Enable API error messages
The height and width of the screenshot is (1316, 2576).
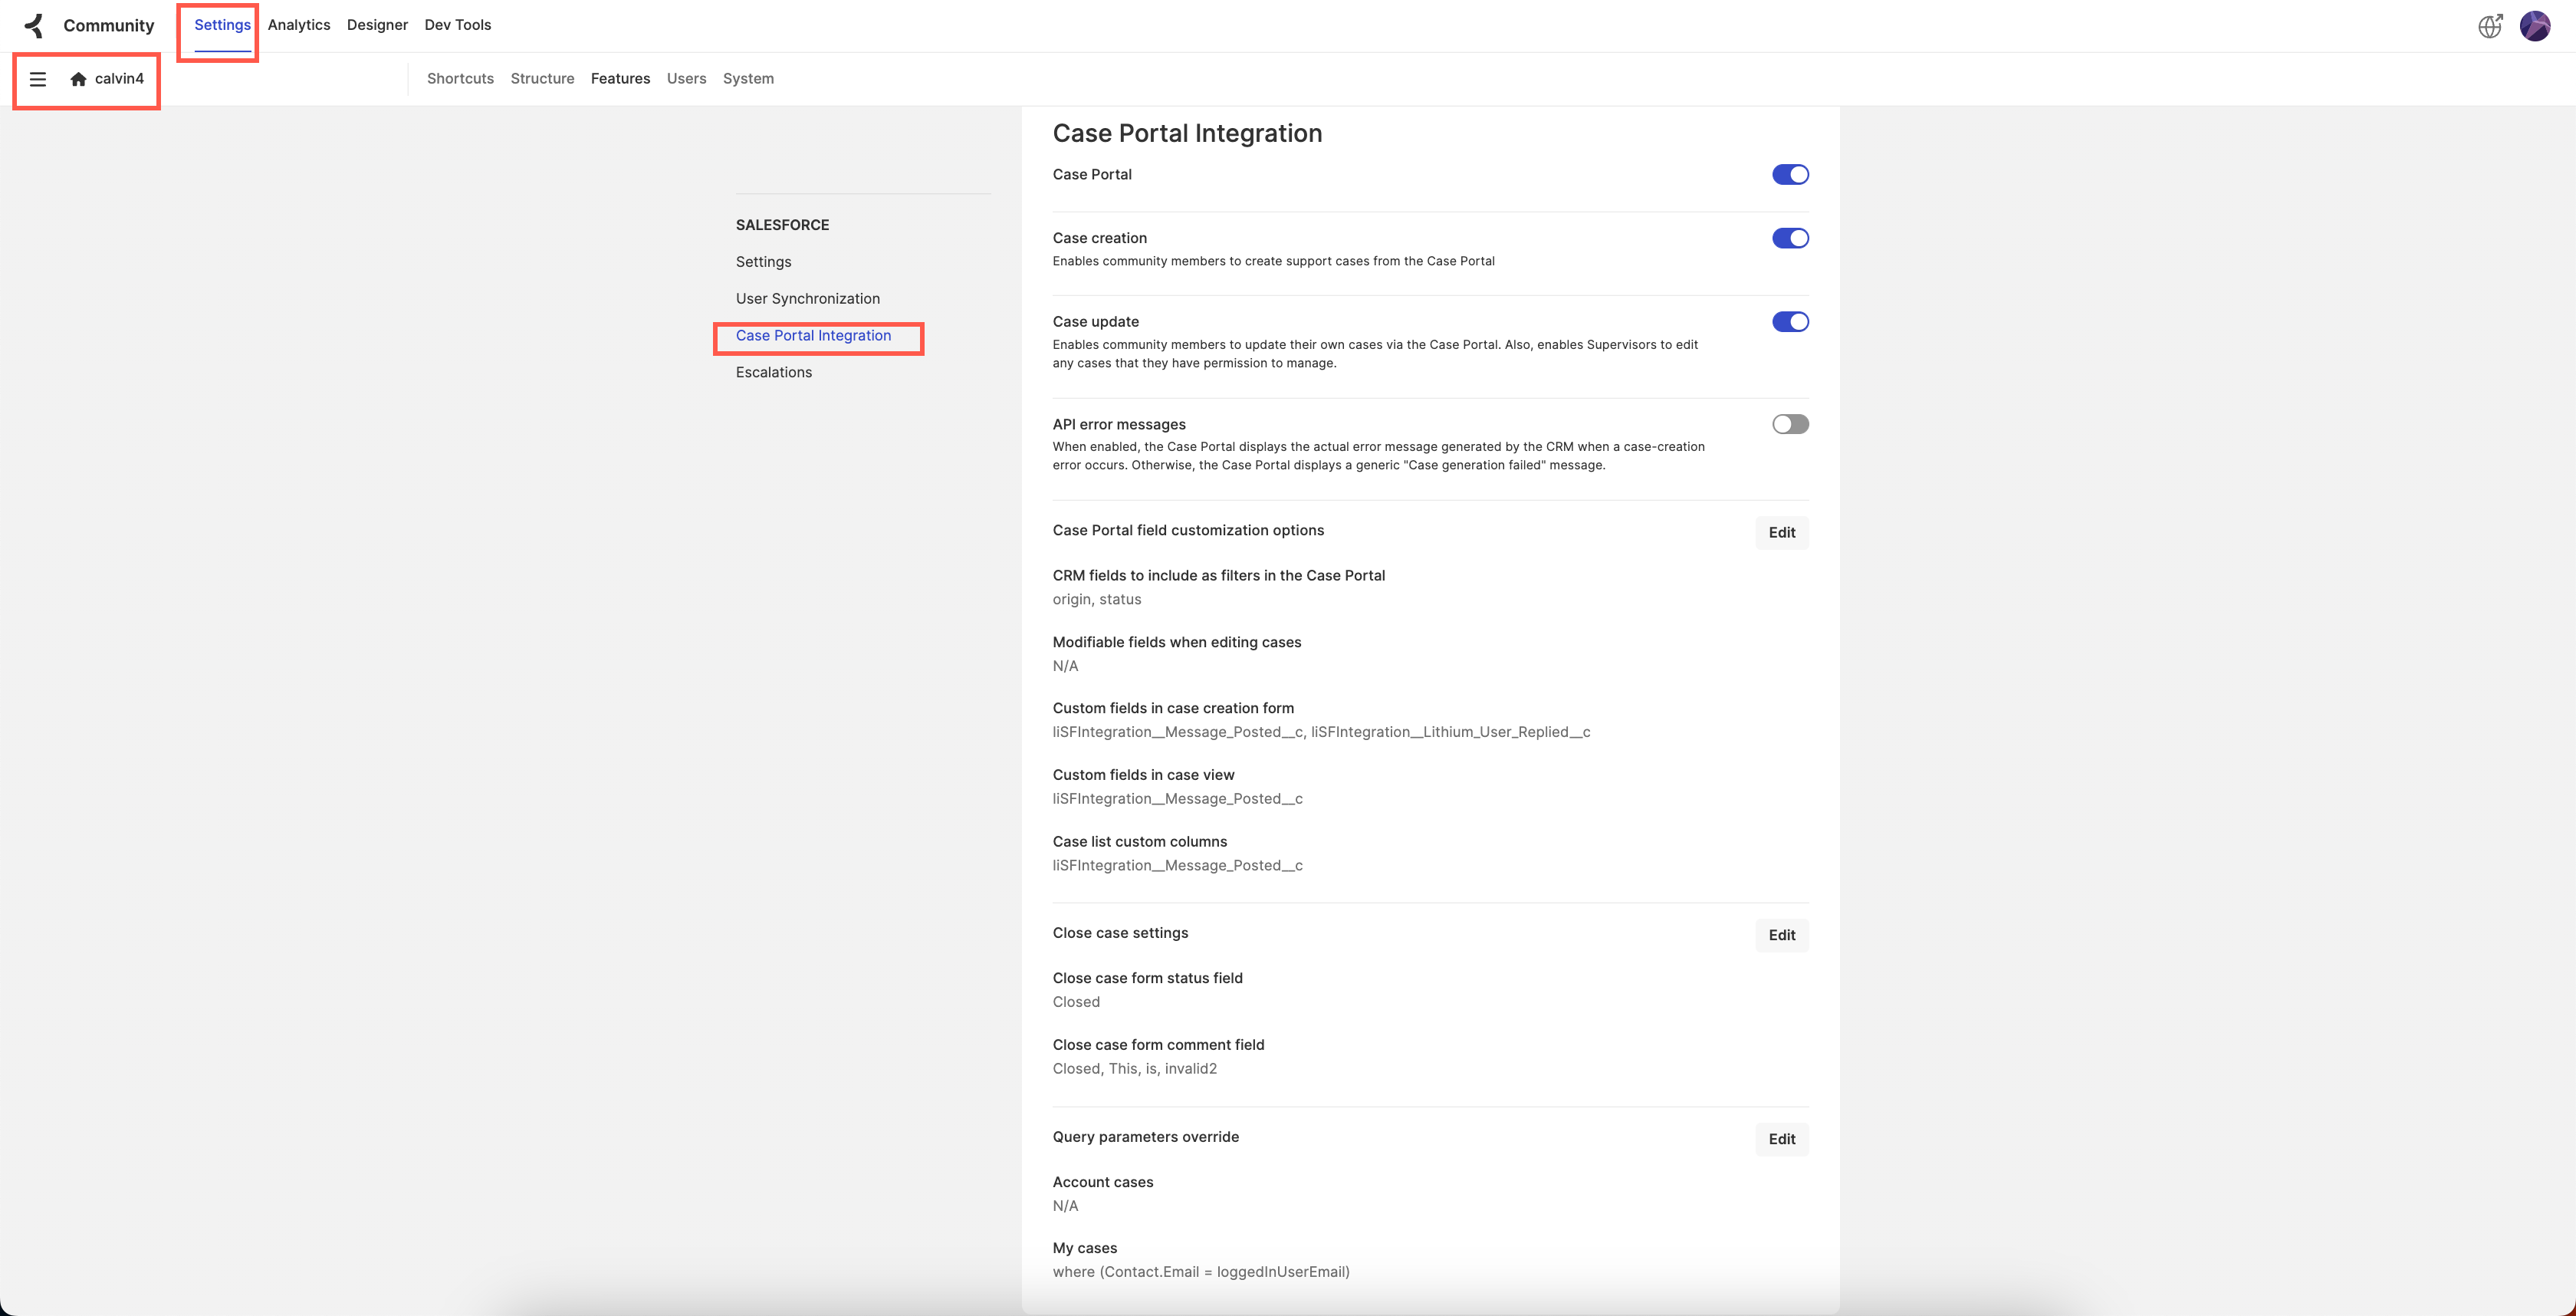(1790, 423)
